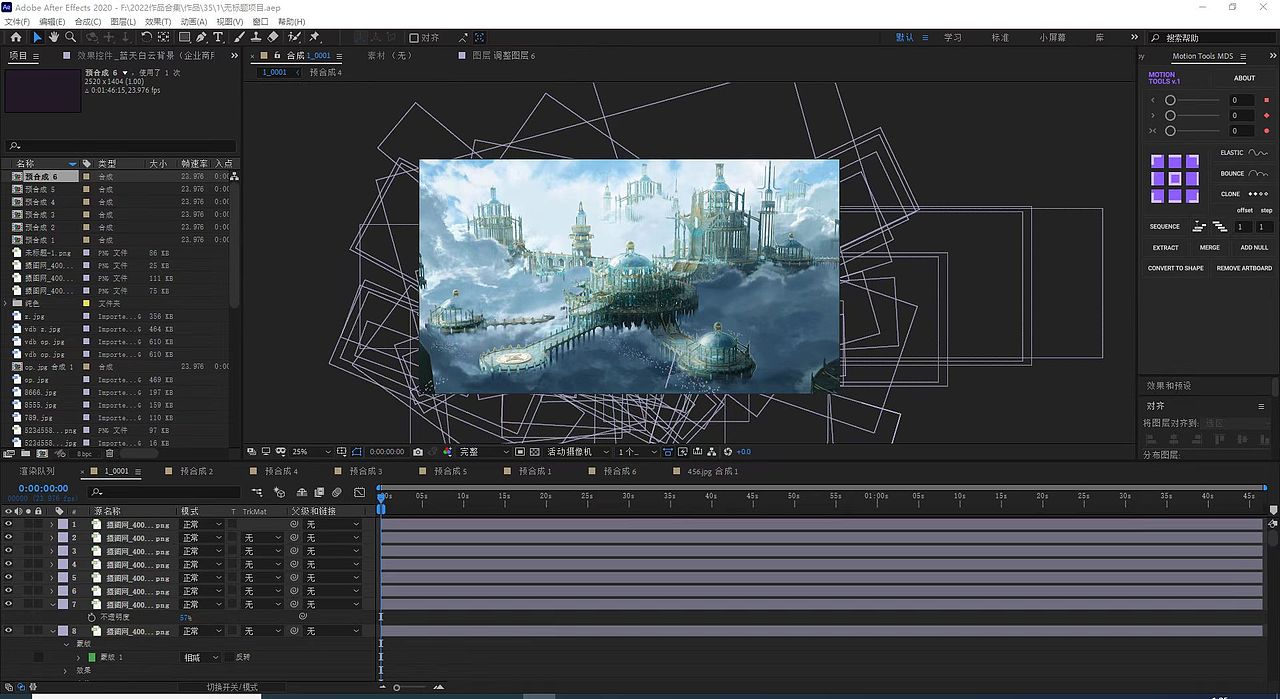Open the 相减 mask mode dropdown

pos(200,657)
